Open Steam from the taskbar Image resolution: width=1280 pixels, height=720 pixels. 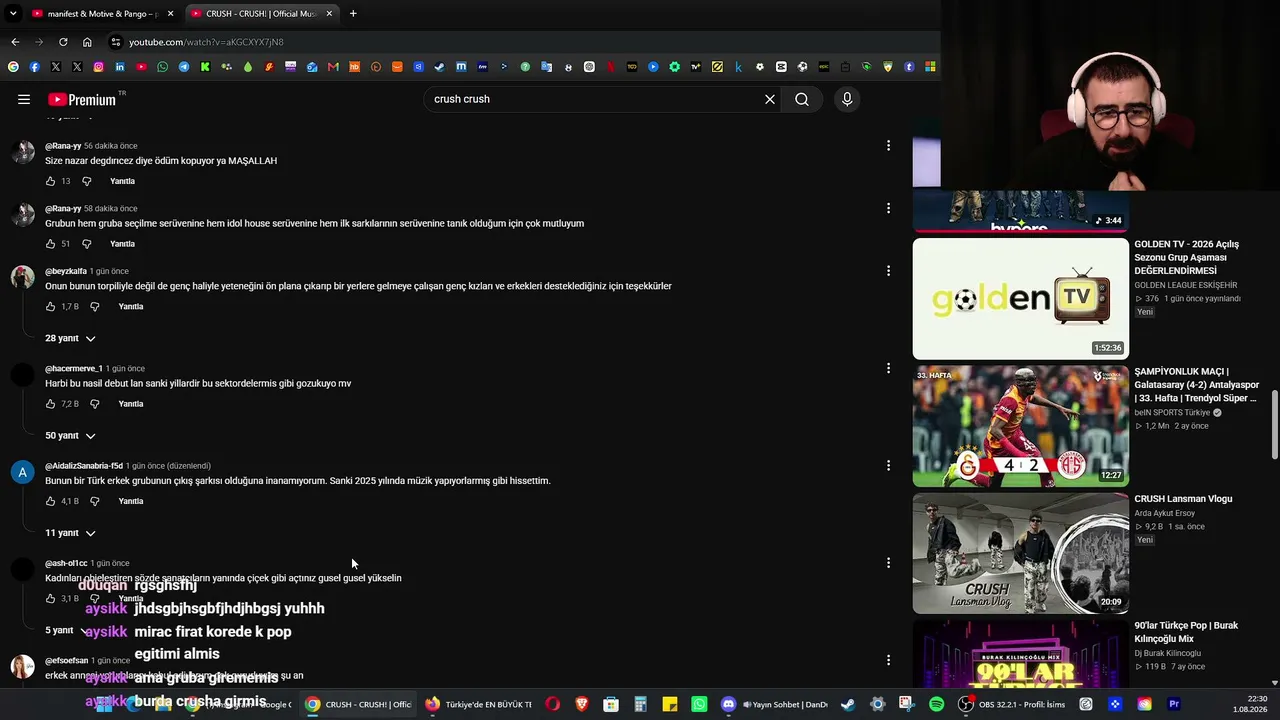coord(848,704)
